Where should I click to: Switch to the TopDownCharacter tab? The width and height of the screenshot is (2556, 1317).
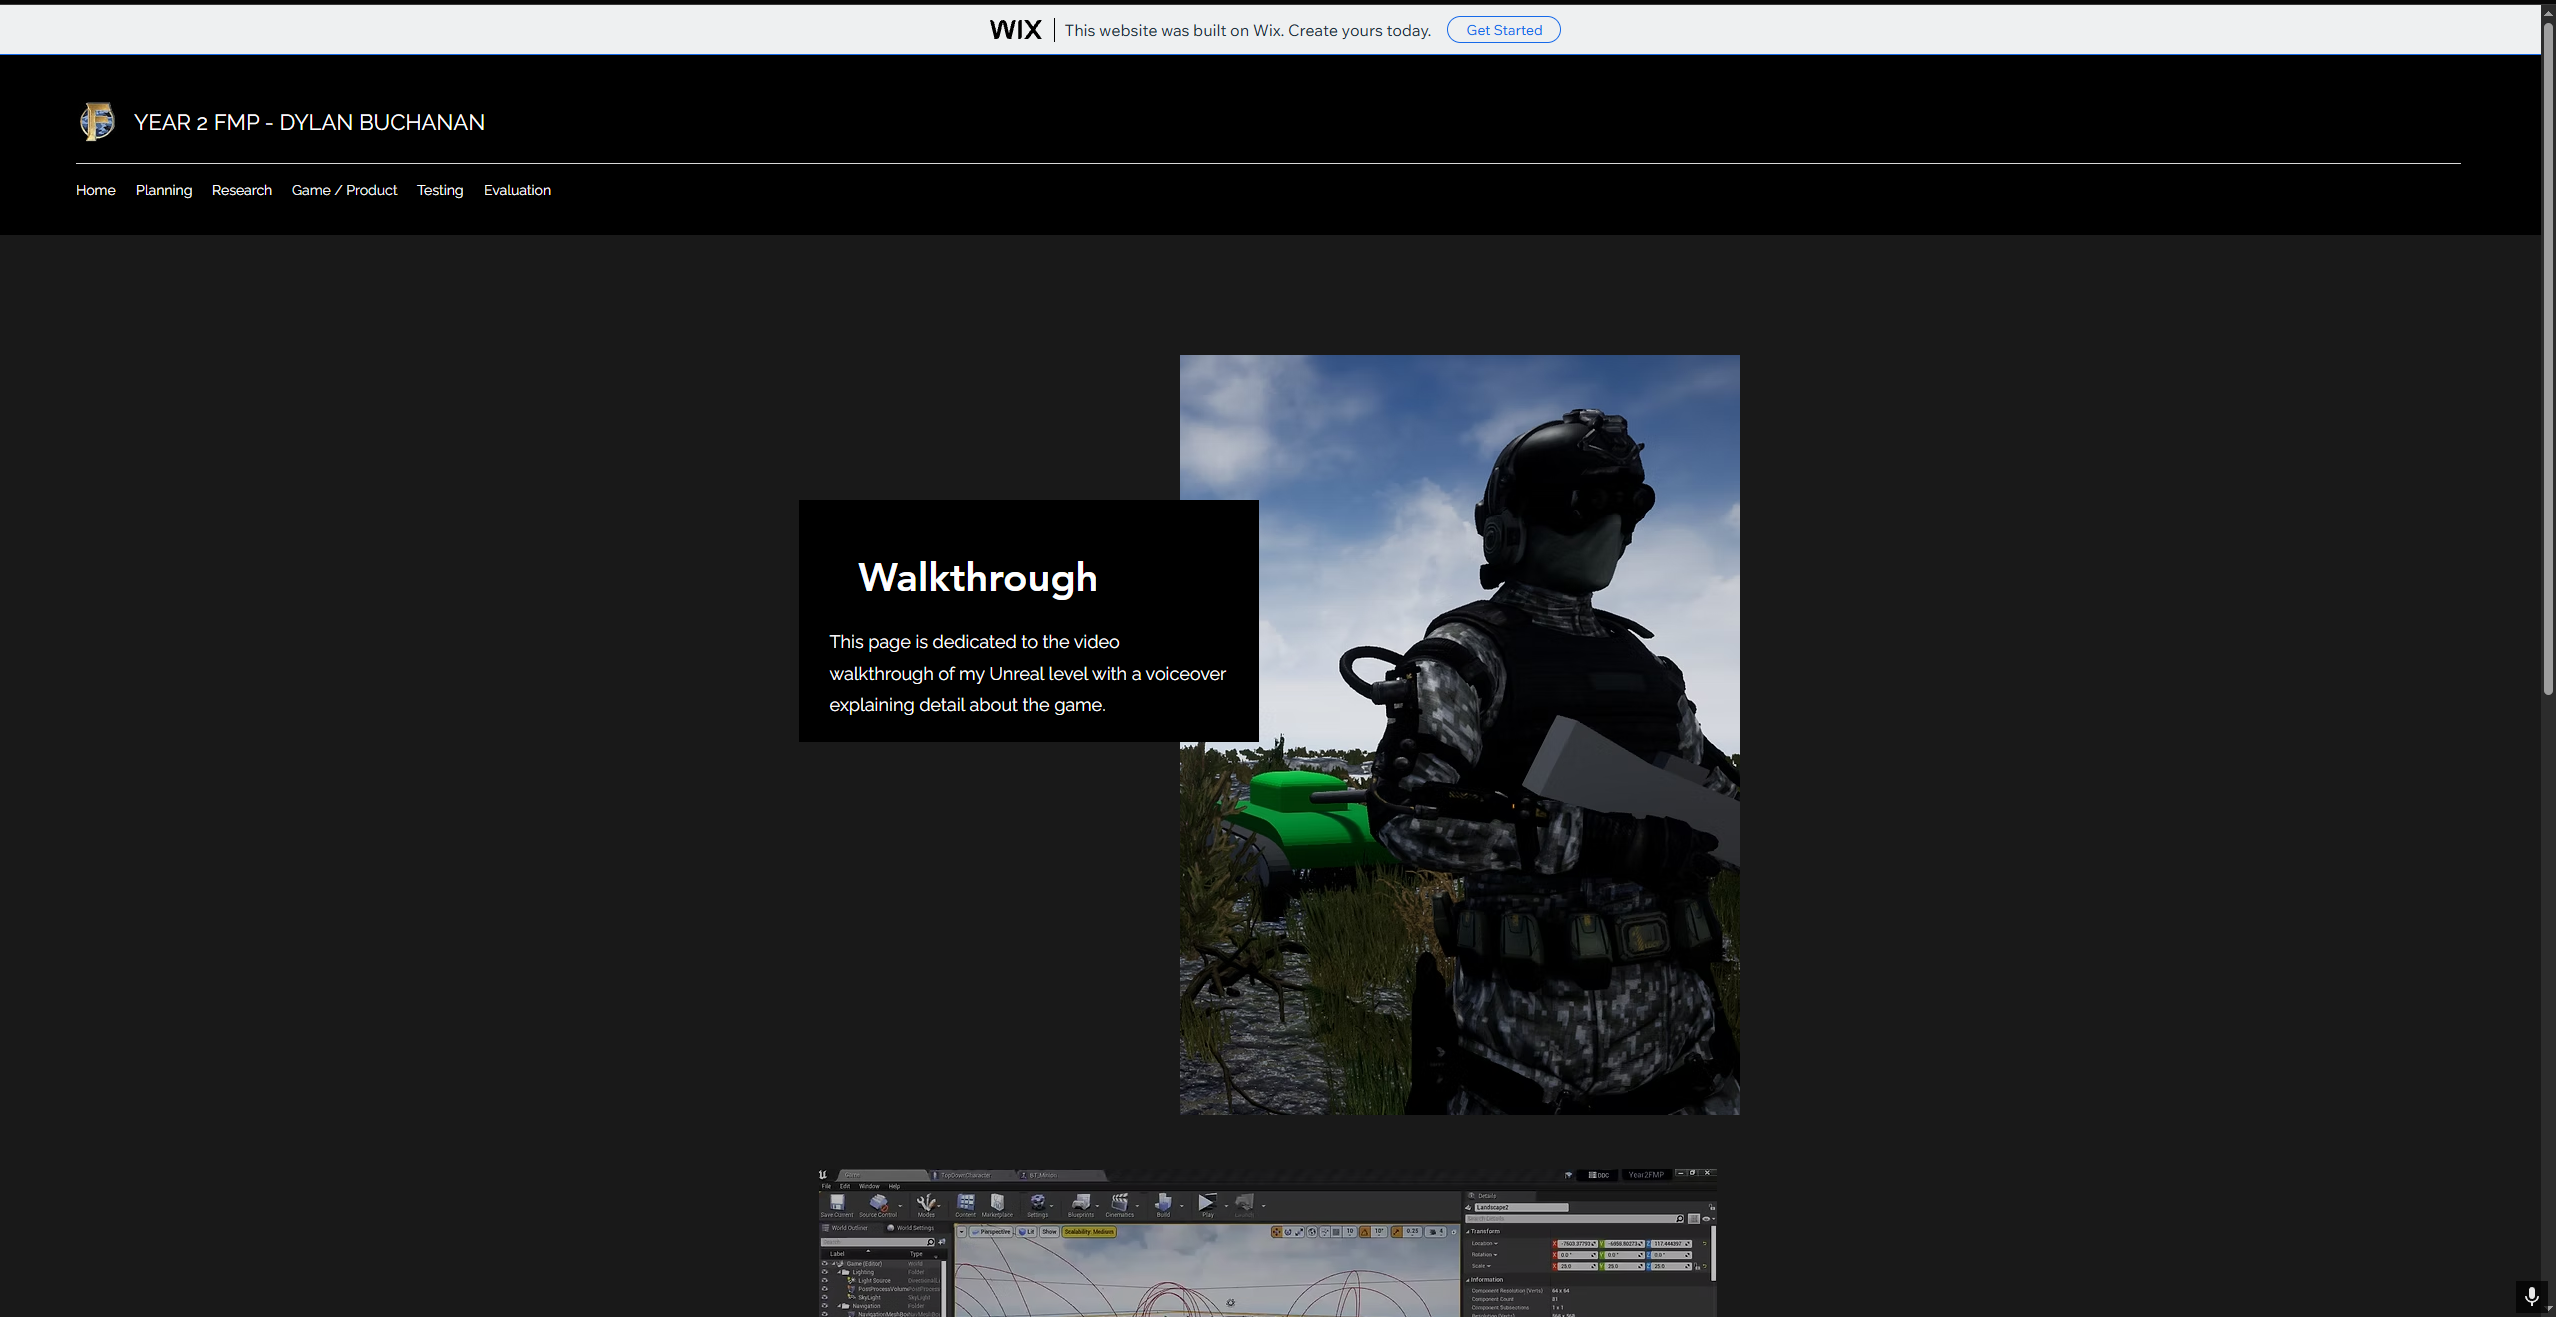pyautogui.click(x=972, y=1175)
